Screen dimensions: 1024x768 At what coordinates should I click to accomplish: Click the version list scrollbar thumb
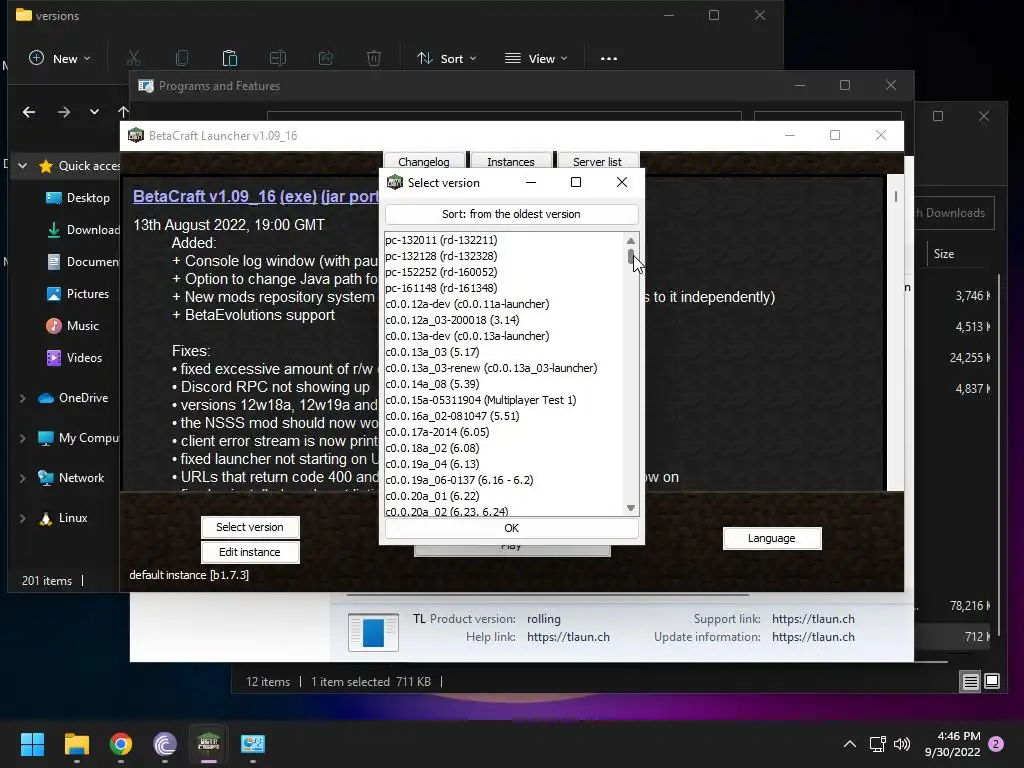coord(631,256)
